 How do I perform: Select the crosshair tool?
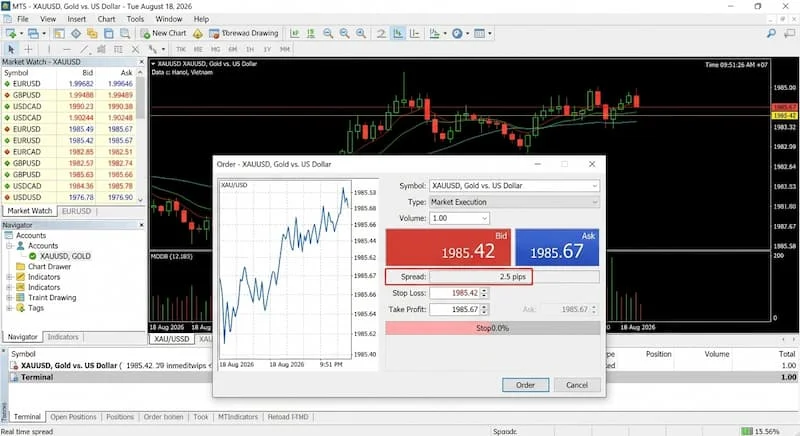29,49
